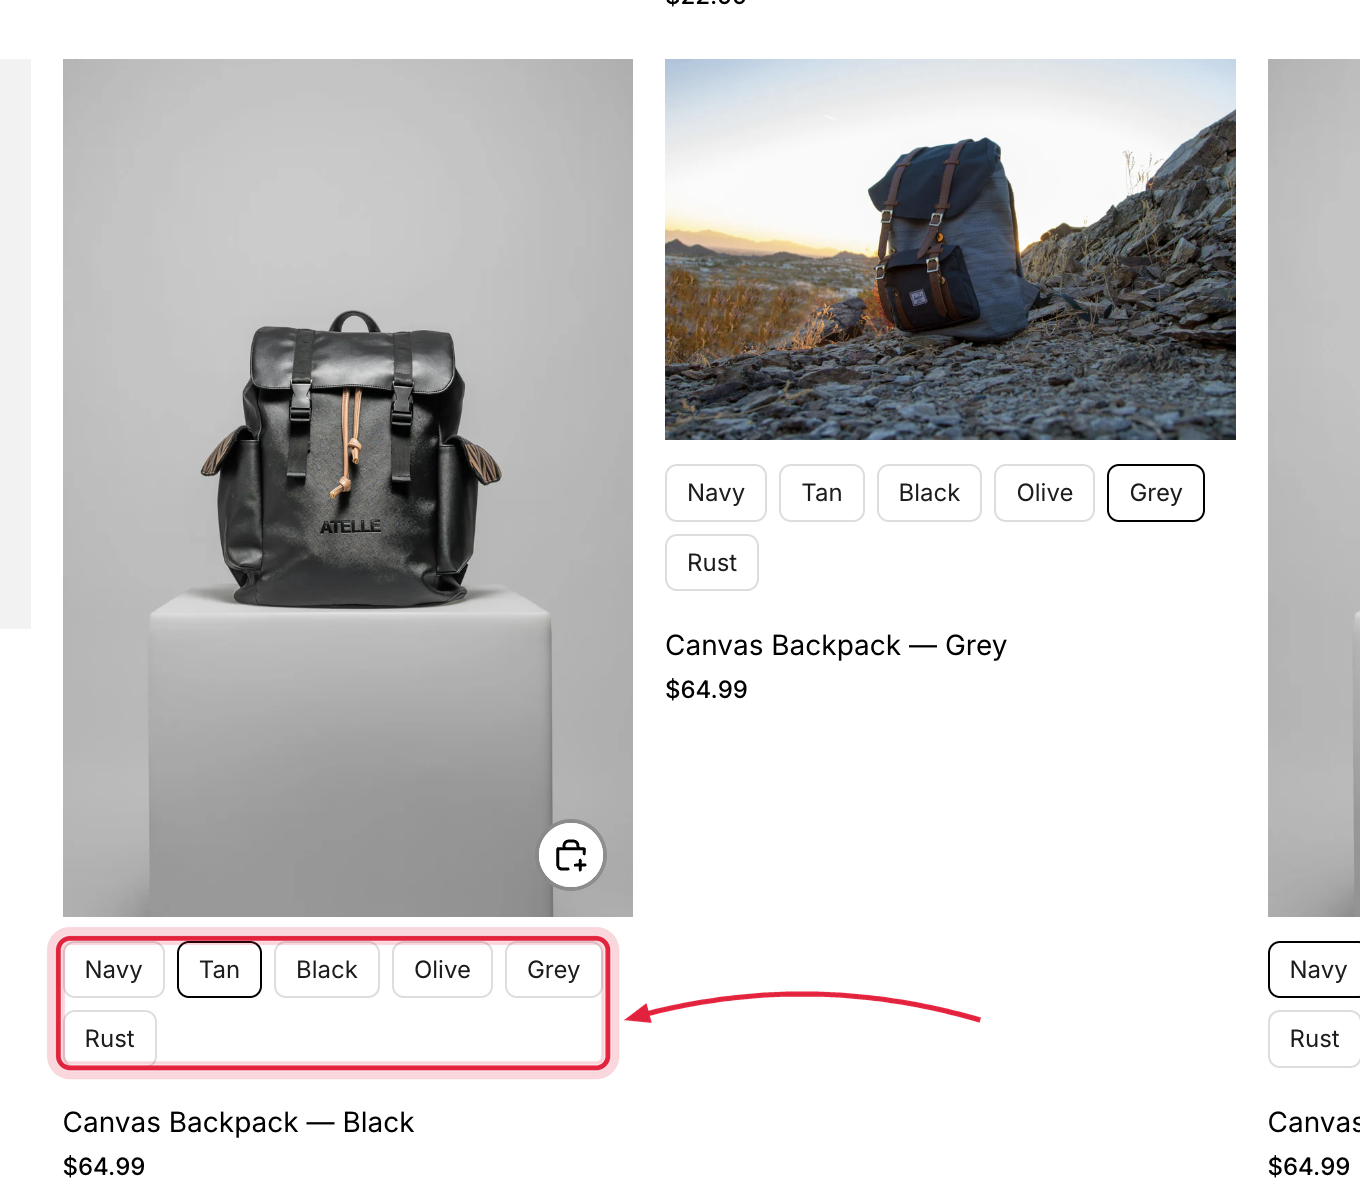Select Navy variant on the partially visible right product
The height and width of the screenshot is (1200, 1360).
[x=1316, y=970]
